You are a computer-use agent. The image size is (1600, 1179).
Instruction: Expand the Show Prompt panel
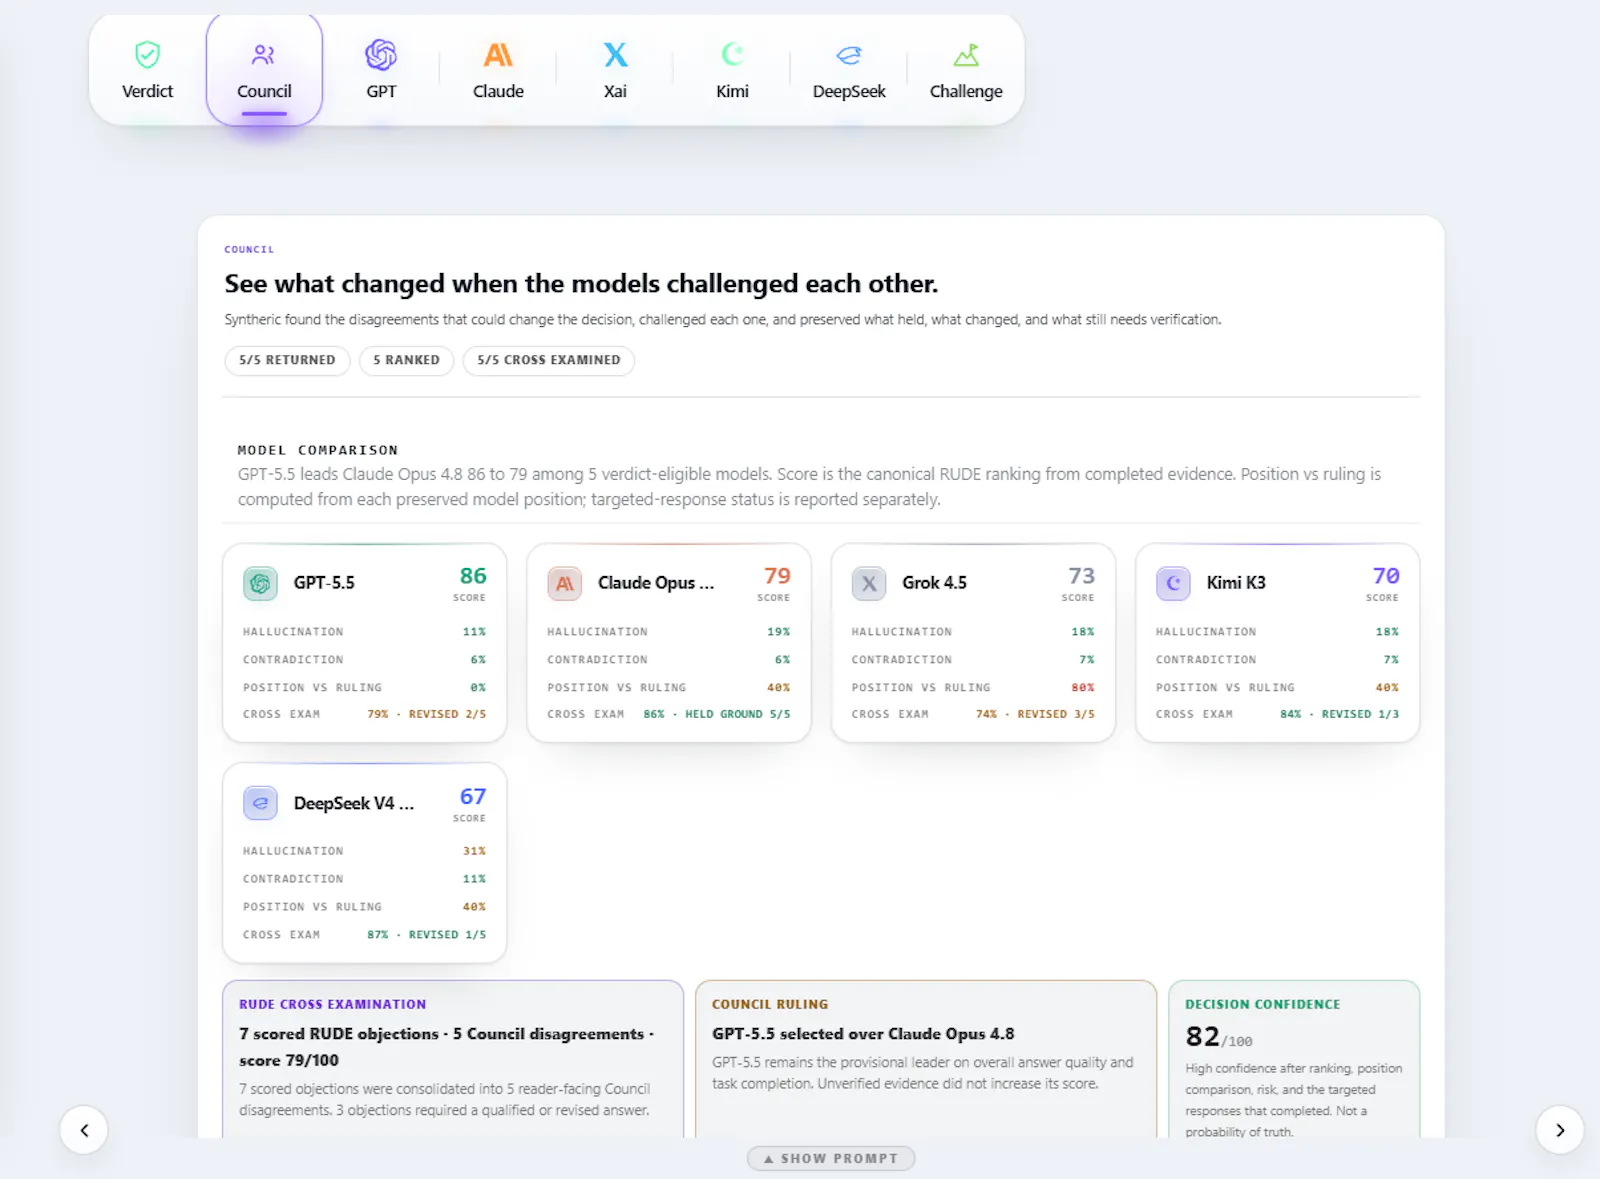(831, 1158)
